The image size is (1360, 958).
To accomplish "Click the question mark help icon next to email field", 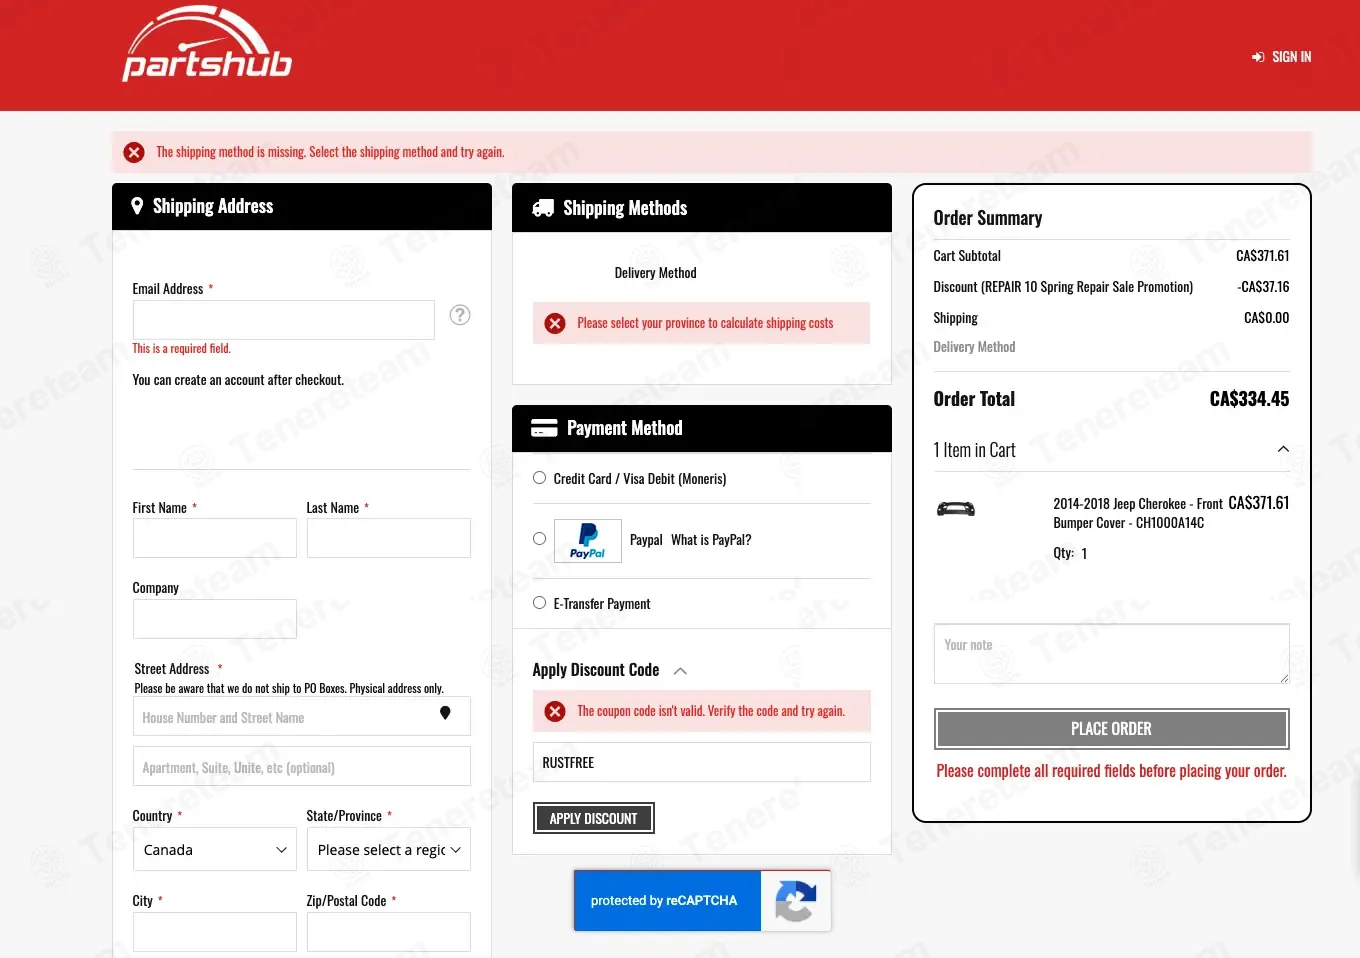I will tap(460, 315).
